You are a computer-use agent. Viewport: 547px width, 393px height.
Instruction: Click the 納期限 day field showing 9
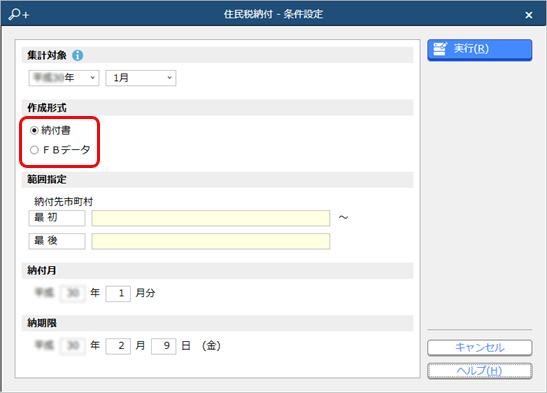[x=164, y=346]
